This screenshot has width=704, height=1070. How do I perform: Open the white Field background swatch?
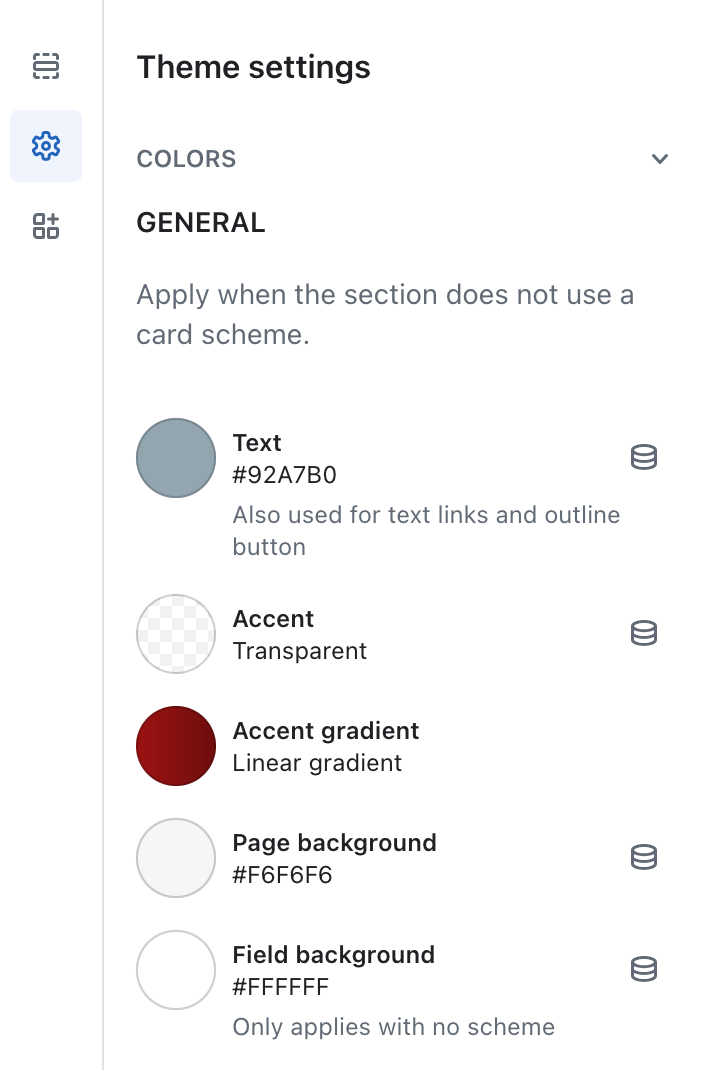click(x=176, y=970)
